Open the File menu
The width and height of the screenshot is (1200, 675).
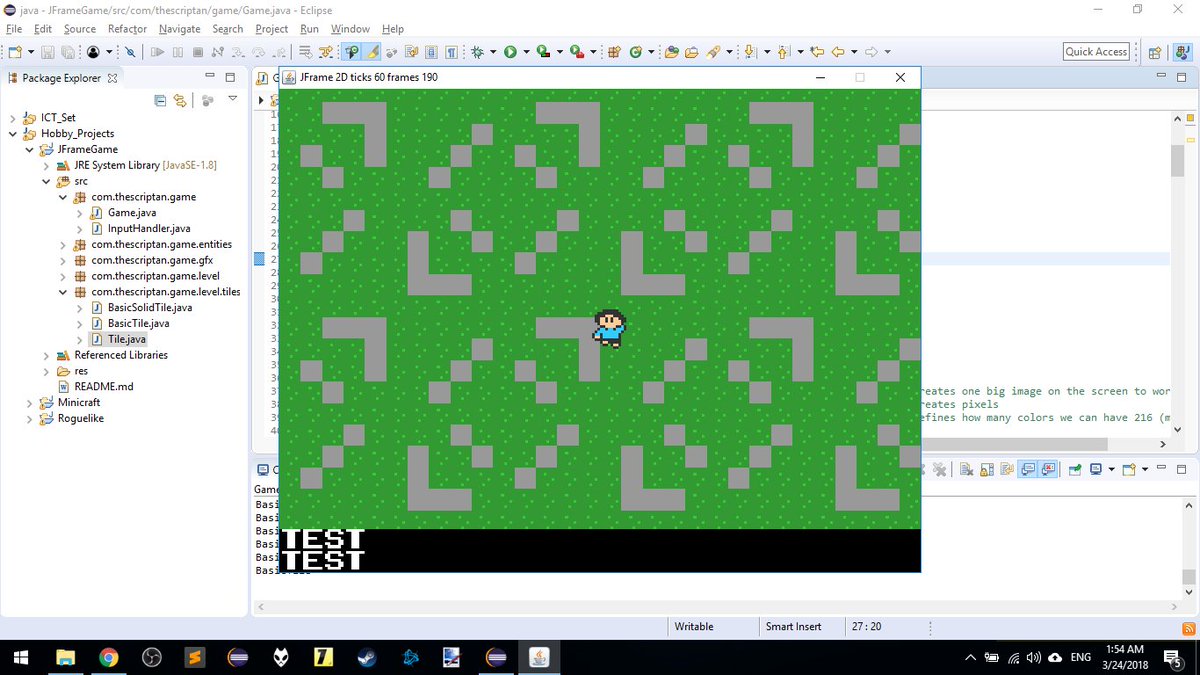(14, 29)
